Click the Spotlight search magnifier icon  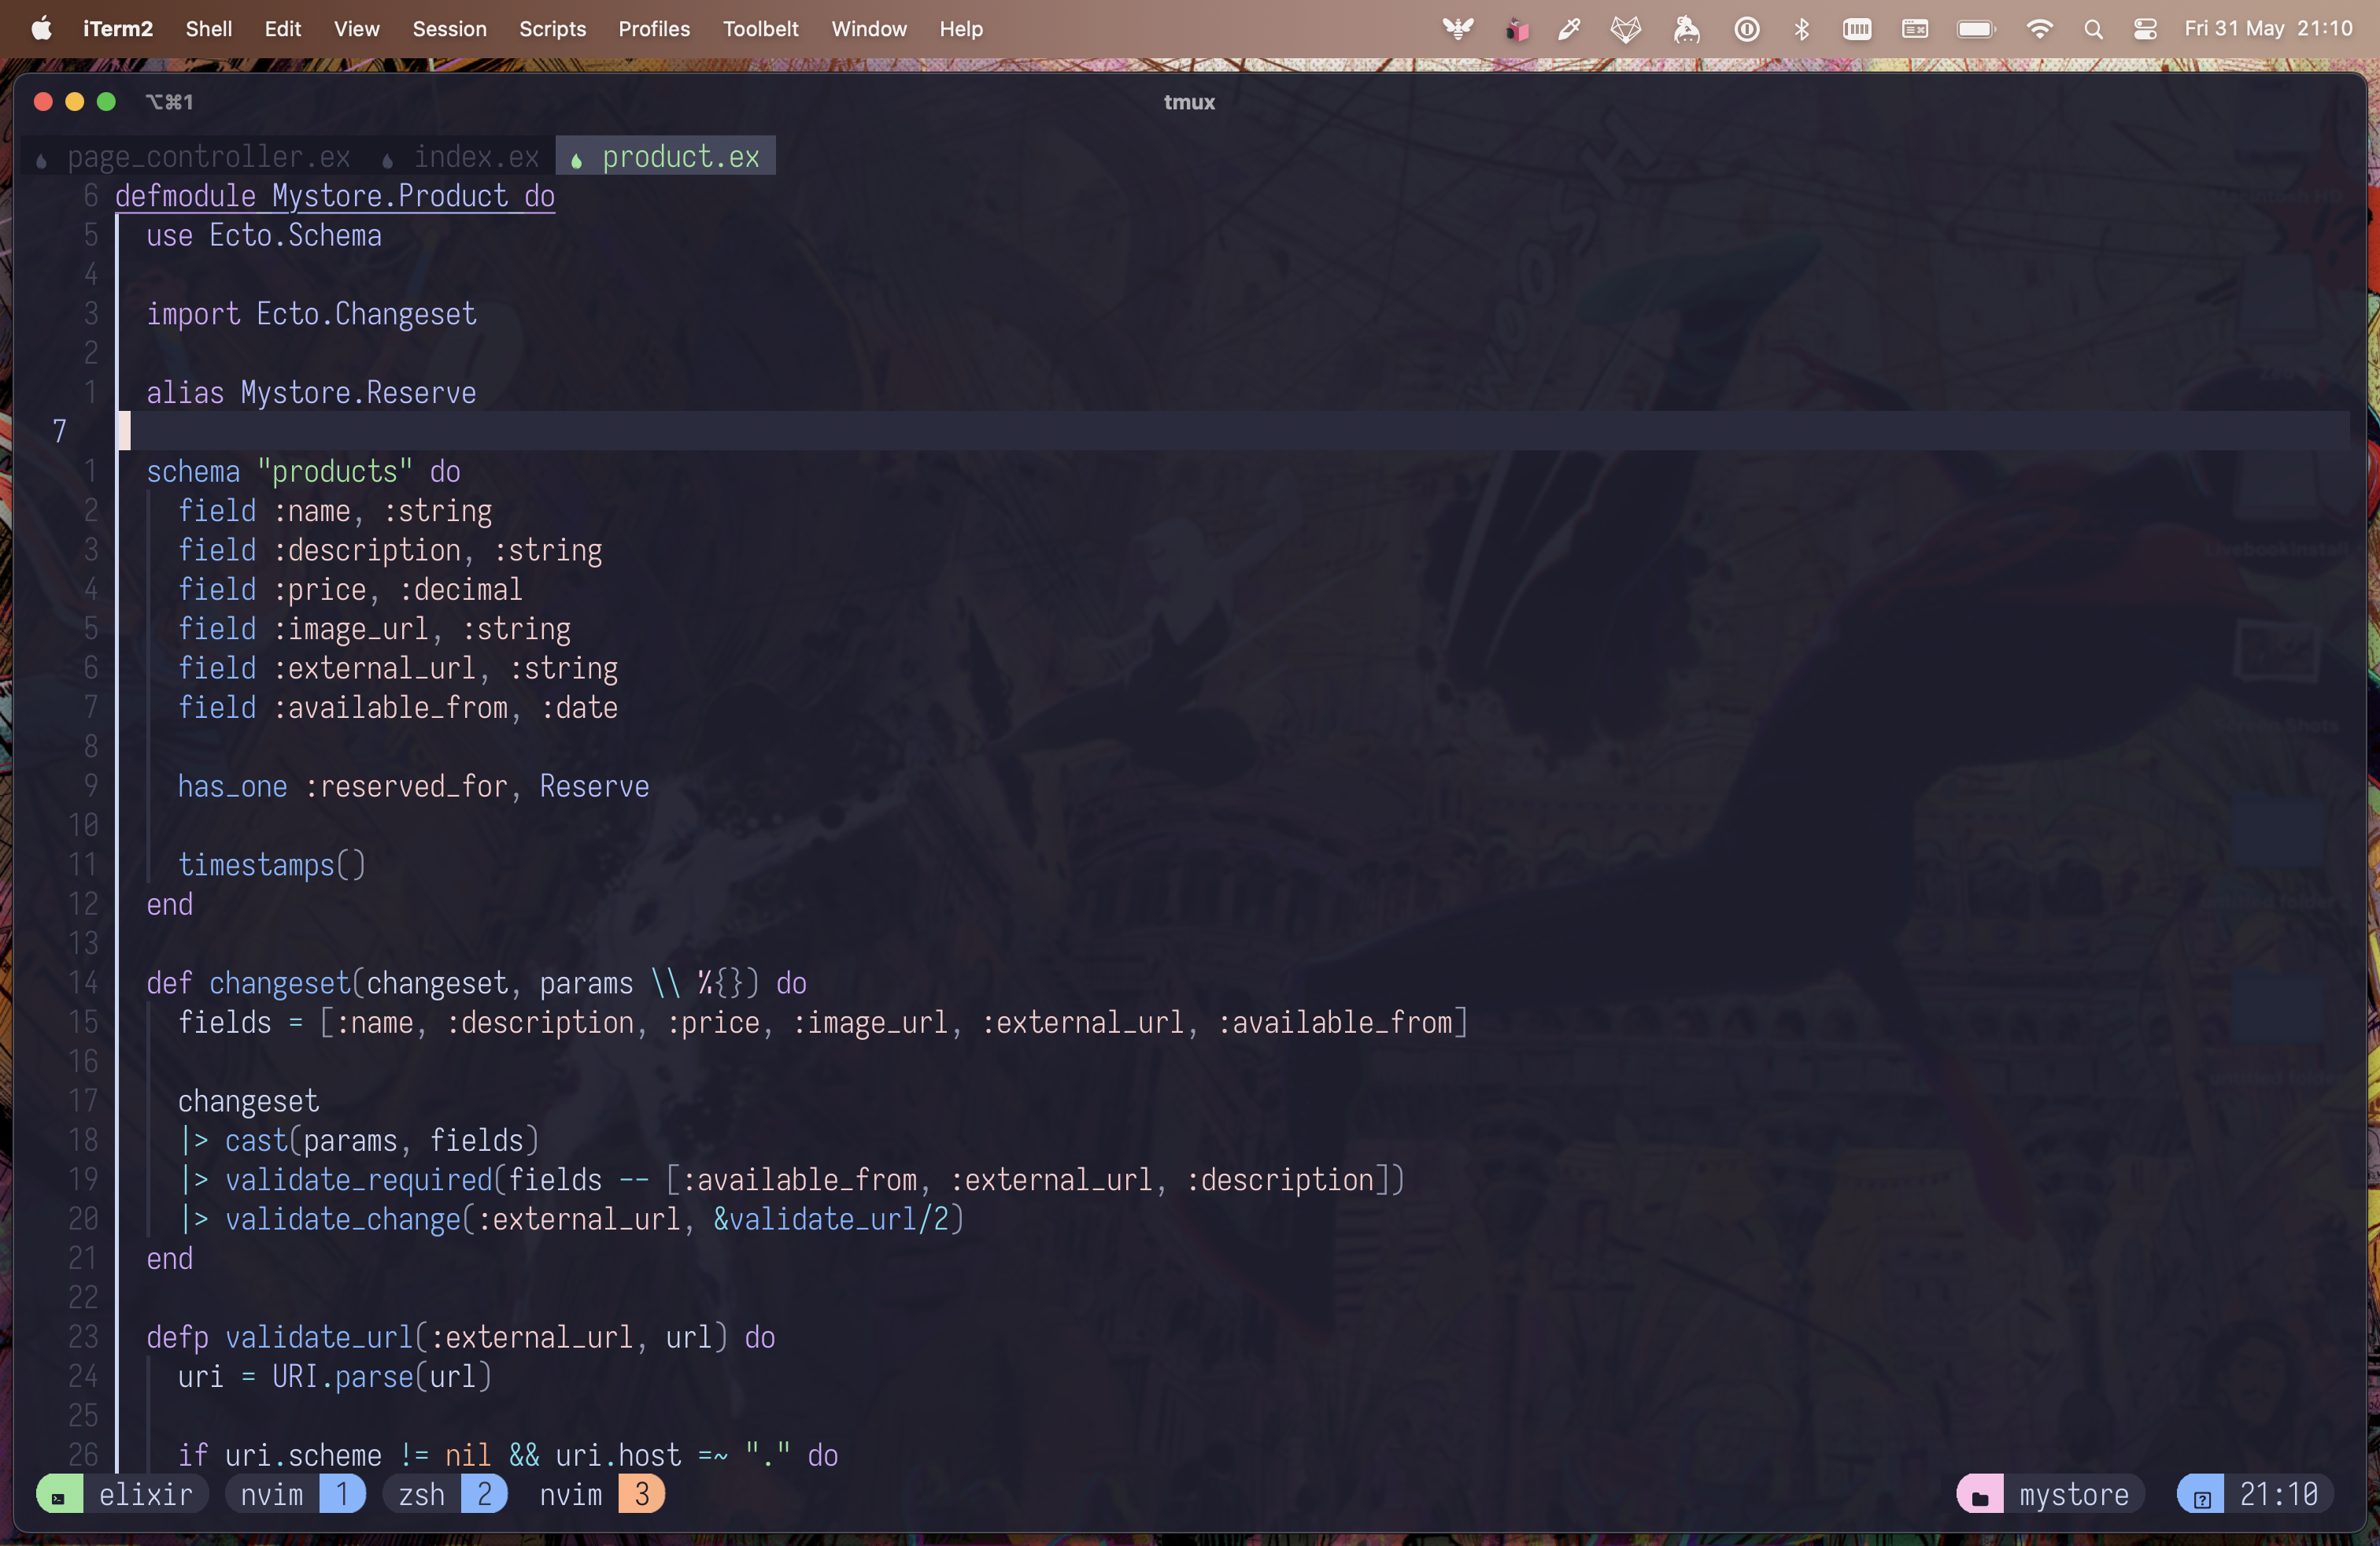coord(2093,29)
